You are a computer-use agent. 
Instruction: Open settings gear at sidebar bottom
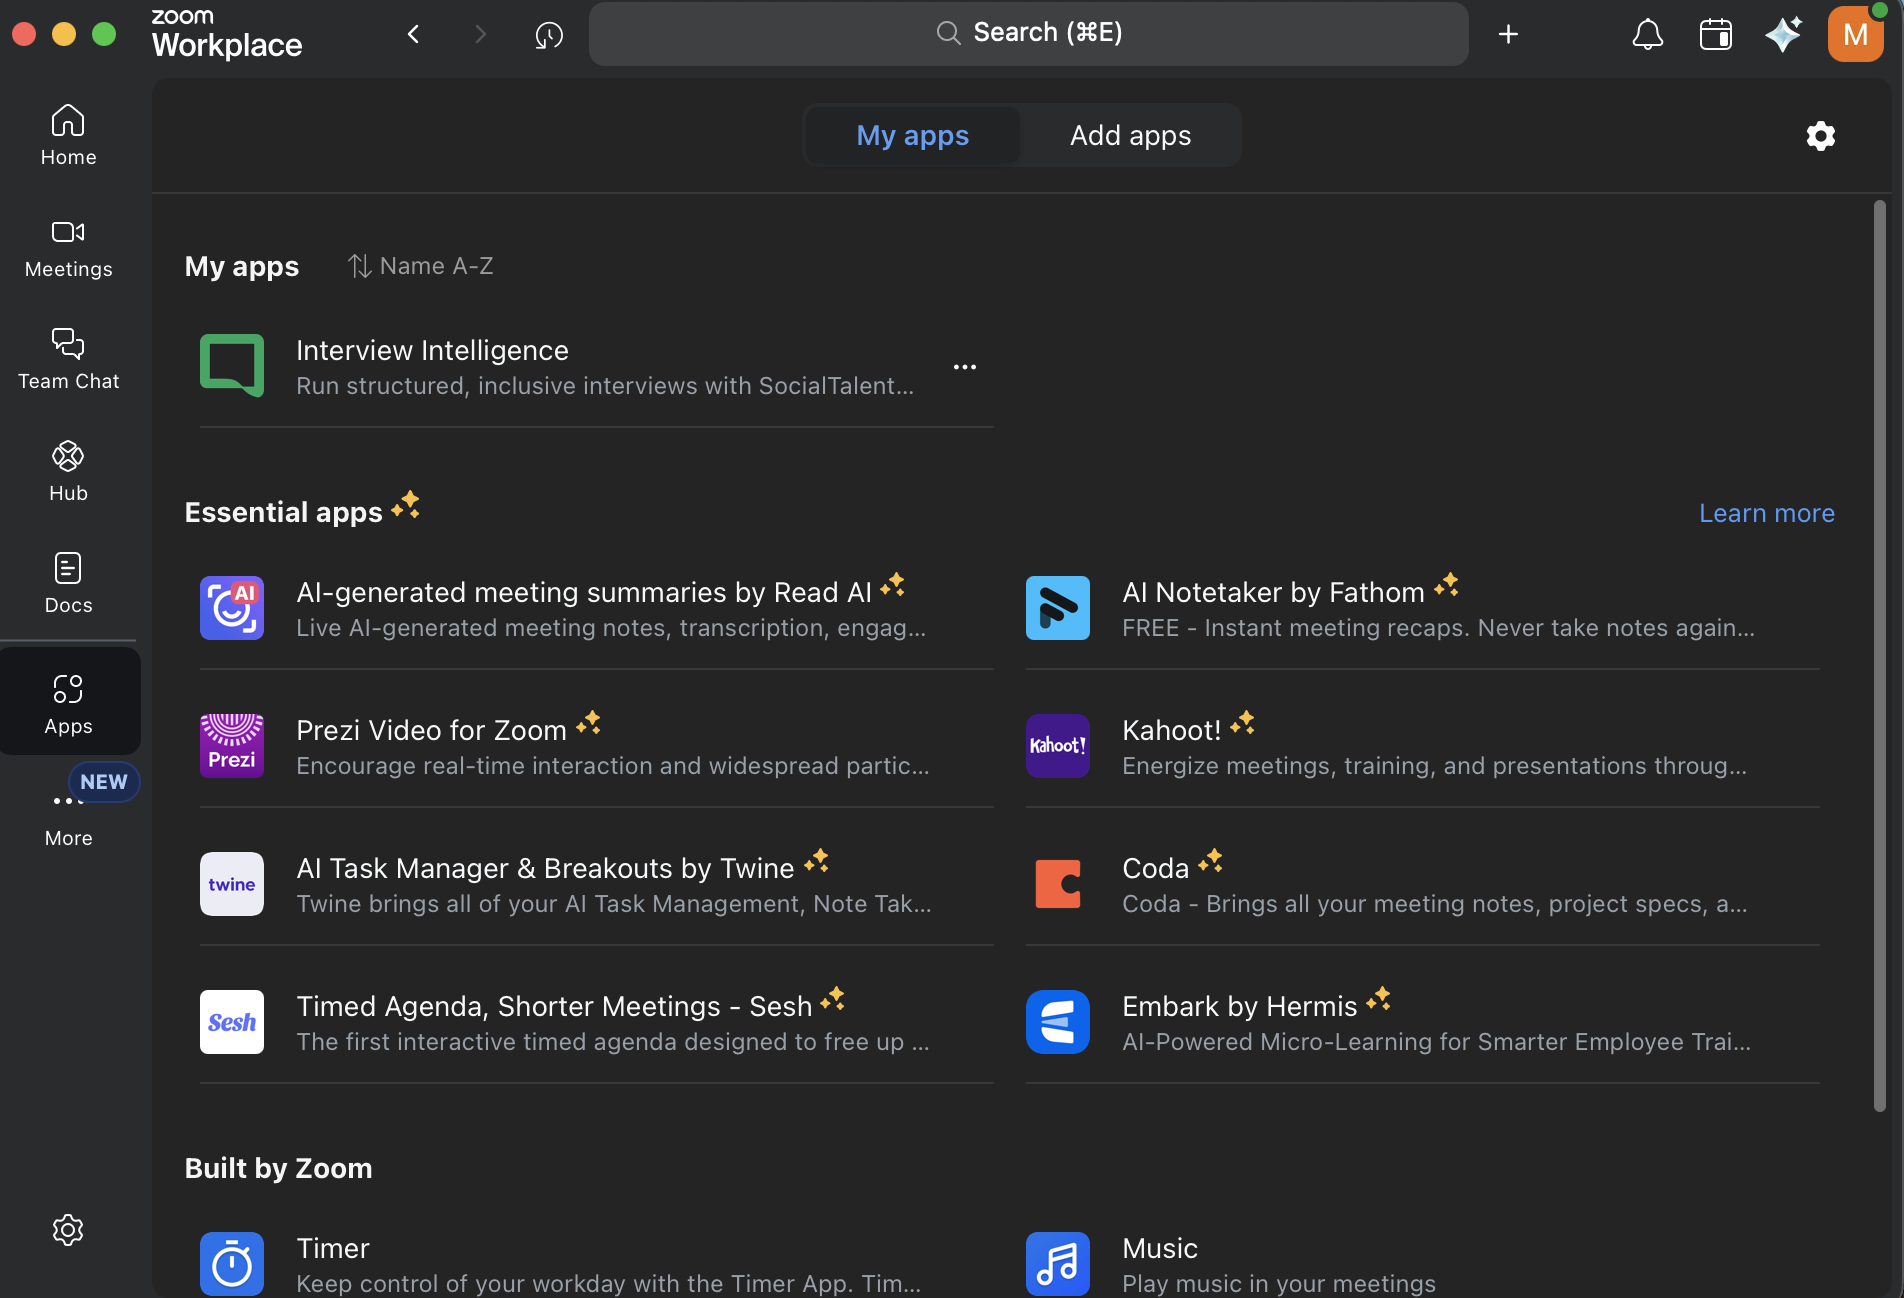(68, 1230)
